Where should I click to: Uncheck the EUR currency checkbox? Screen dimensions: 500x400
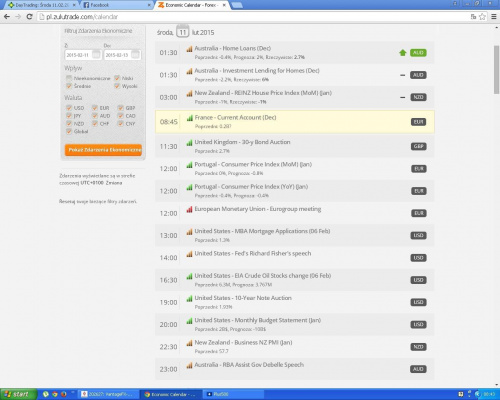pyautogui.click(x=95, y=108)
